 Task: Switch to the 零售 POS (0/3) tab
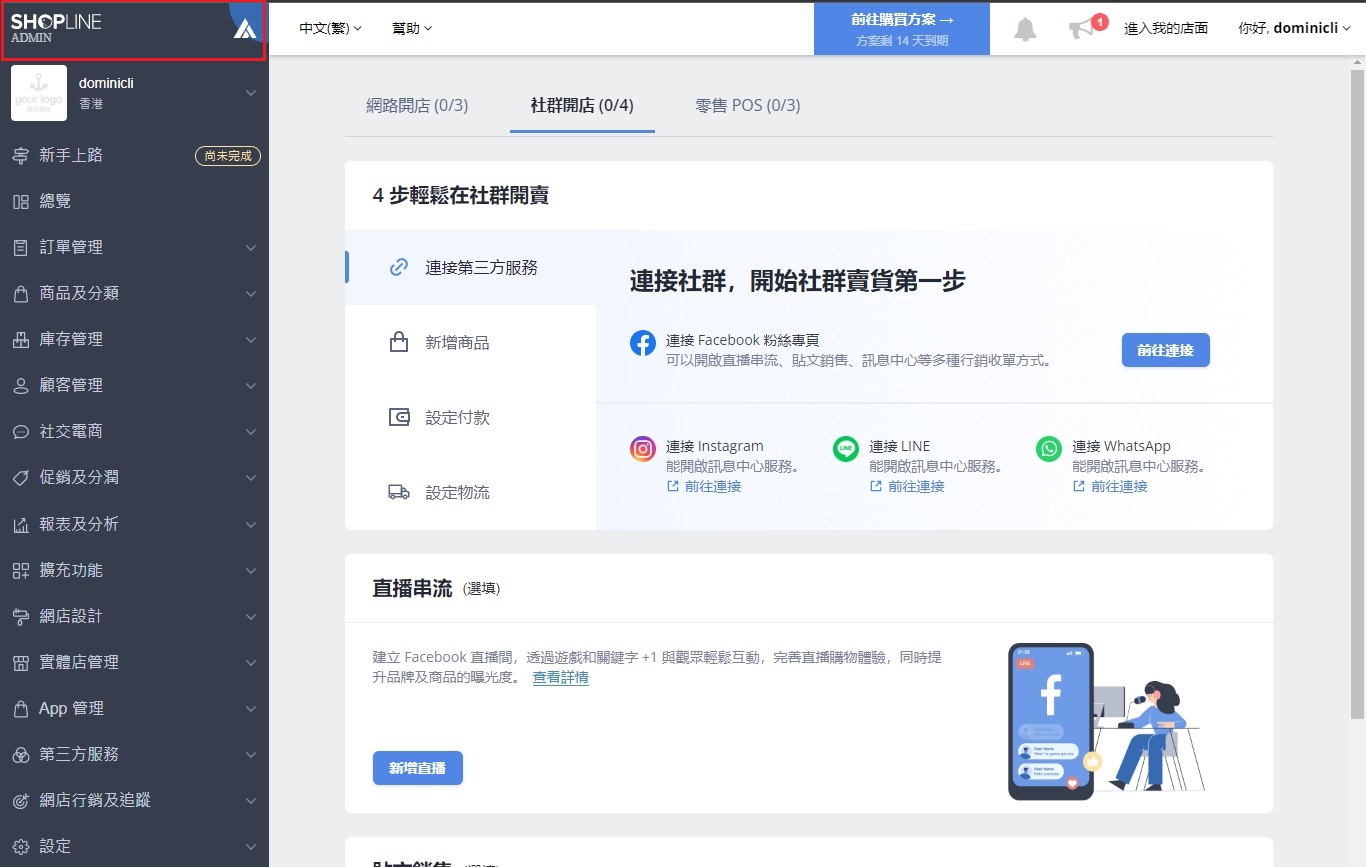[x=748, y=105]
